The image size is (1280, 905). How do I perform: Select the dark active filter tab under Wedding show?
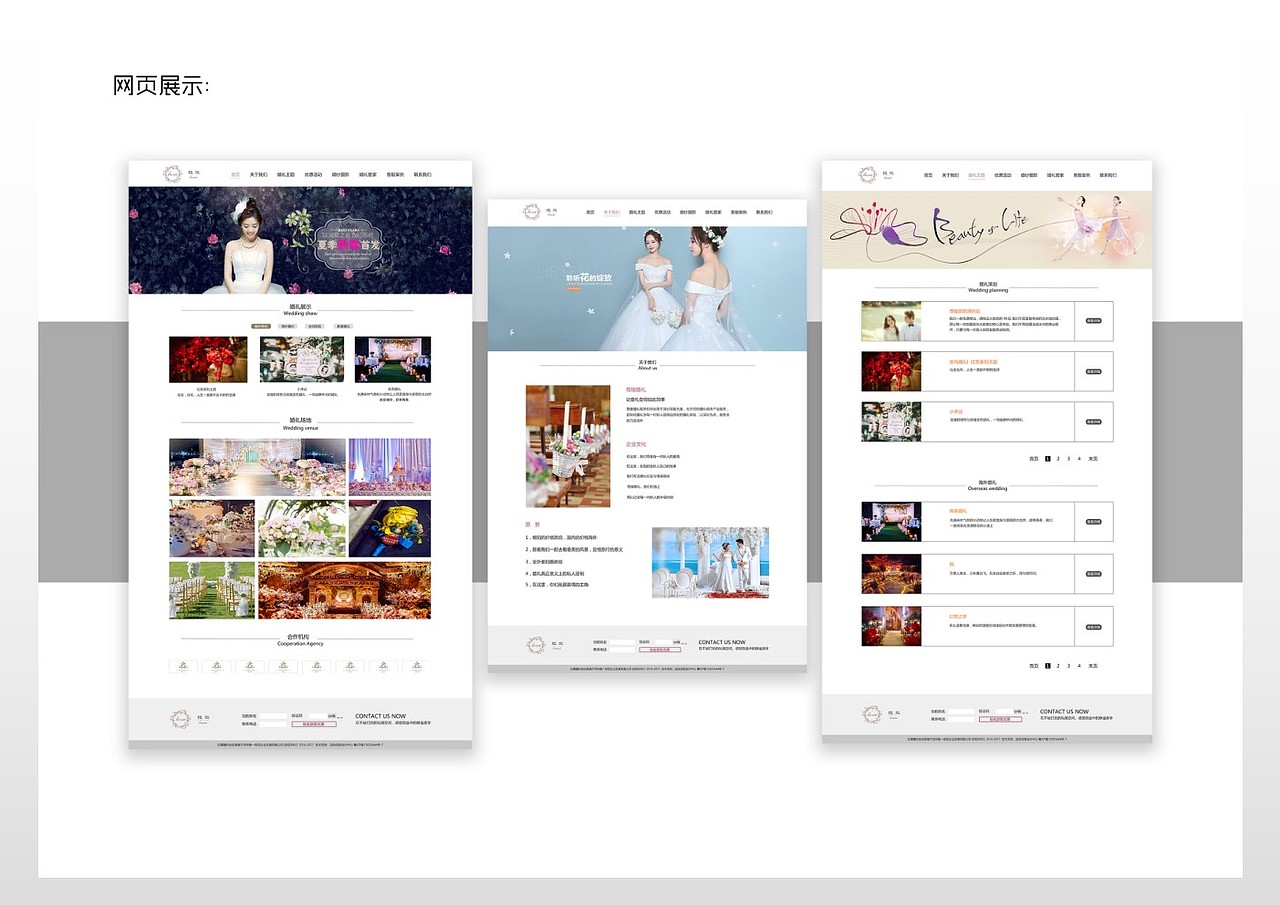click(x=261, y=326)
